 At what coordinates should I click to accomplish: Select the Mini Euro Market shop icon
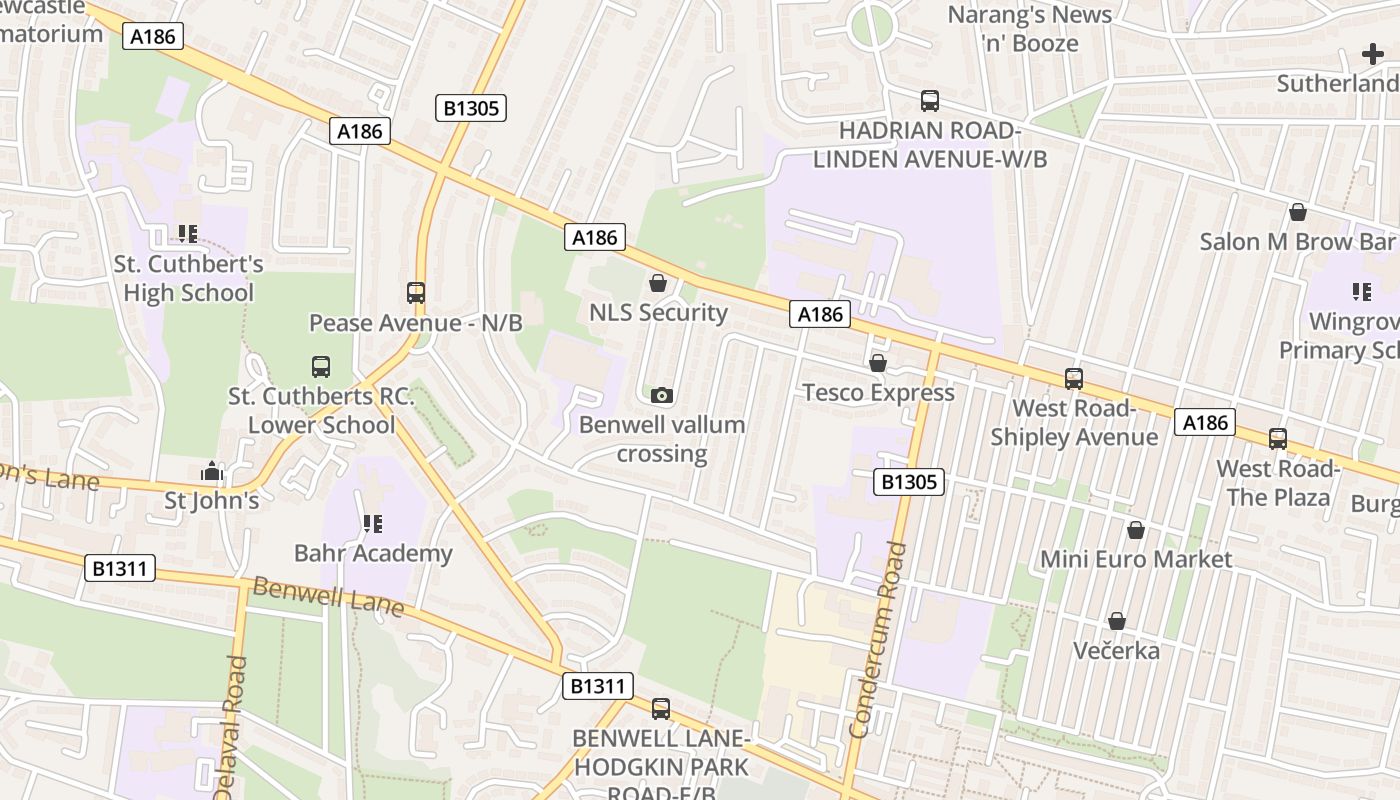(1136, 529)
